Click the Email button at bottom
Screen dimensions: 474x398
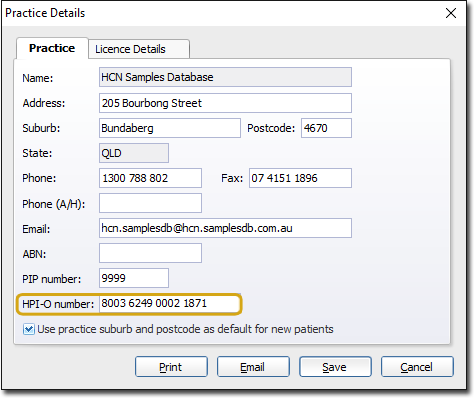point(253,367)
